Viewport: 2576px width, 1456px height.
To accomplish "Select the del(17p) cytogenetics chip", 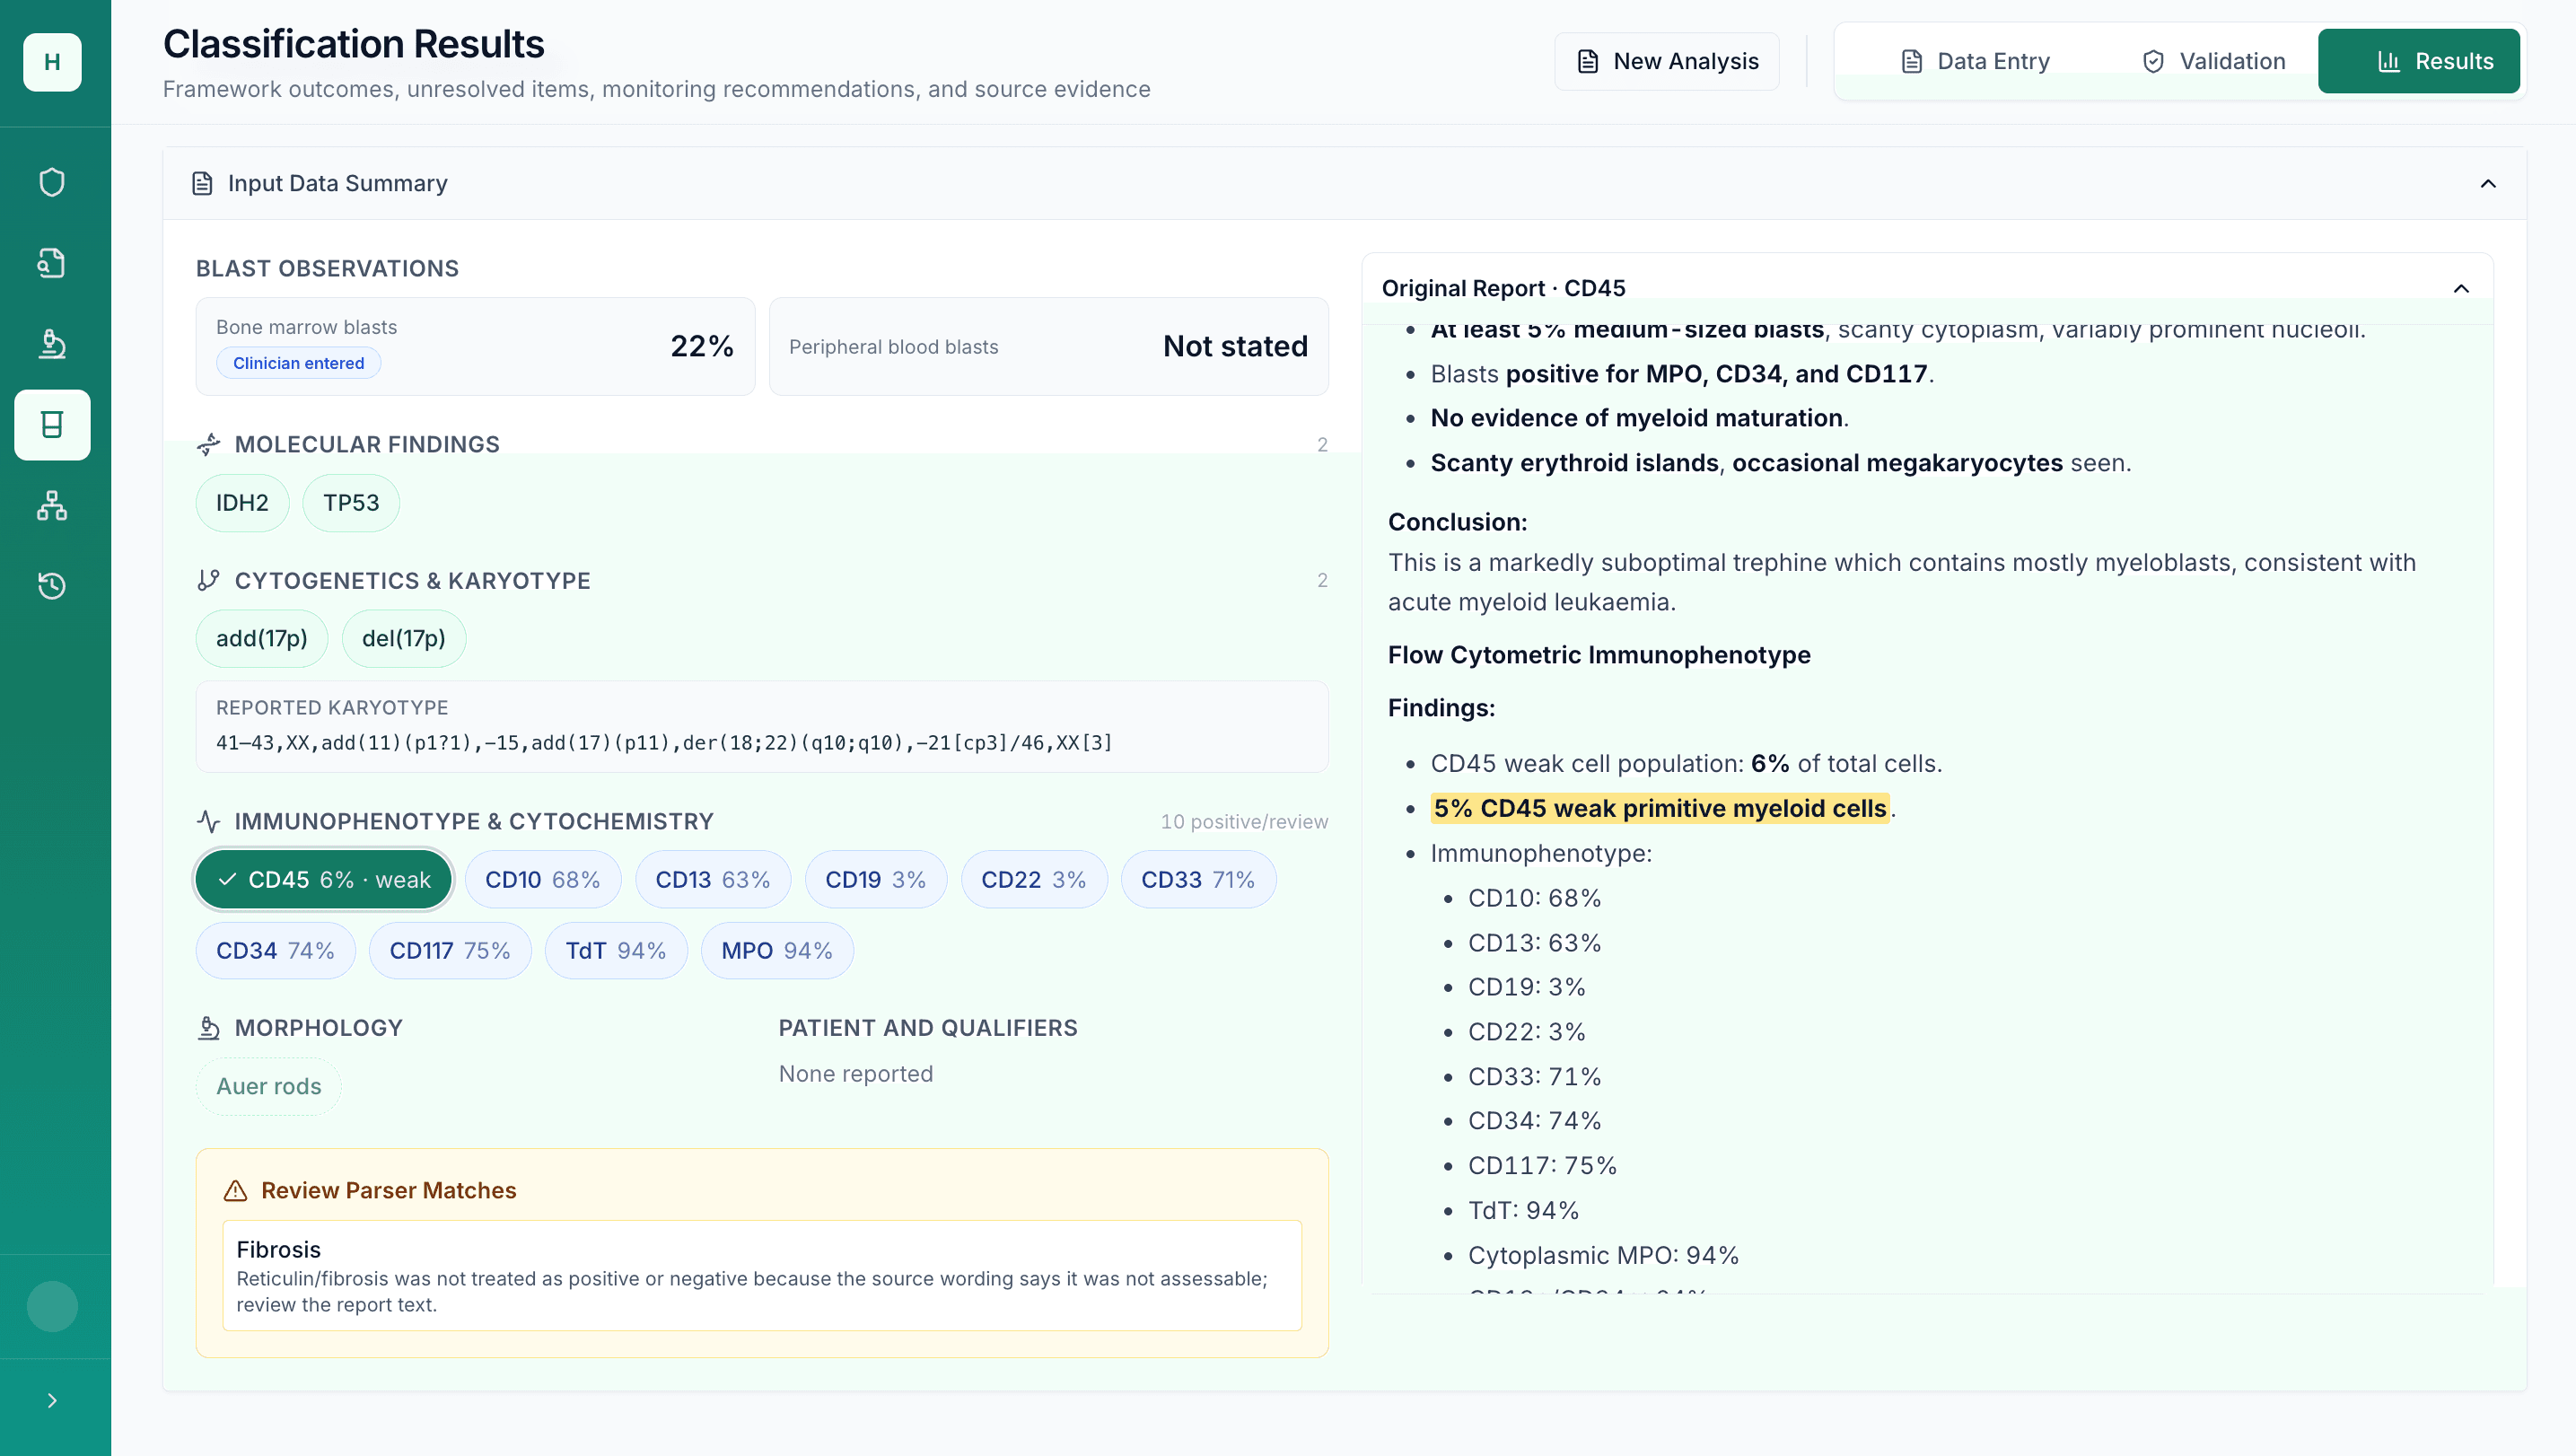I will pyautogui.click(x=404, y=639).
